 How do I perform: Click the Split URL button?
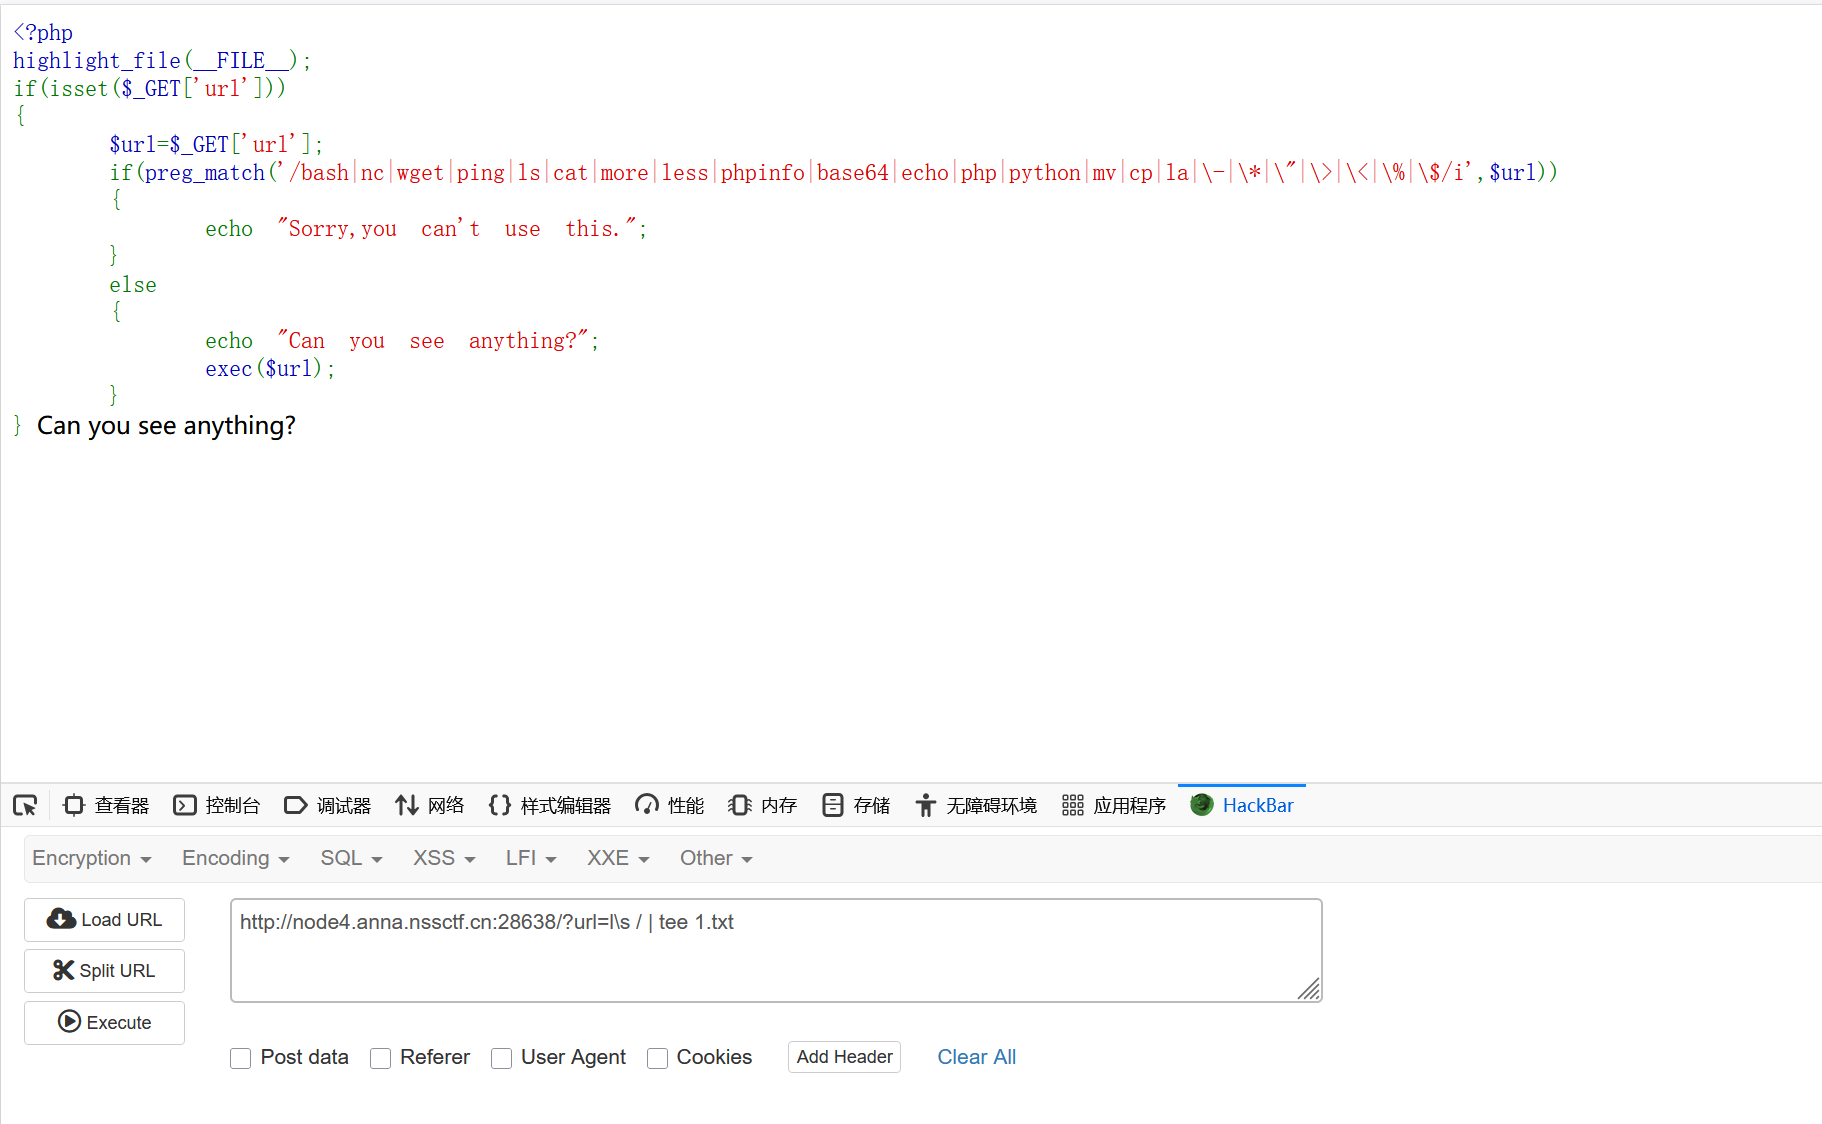coord(104,970)
